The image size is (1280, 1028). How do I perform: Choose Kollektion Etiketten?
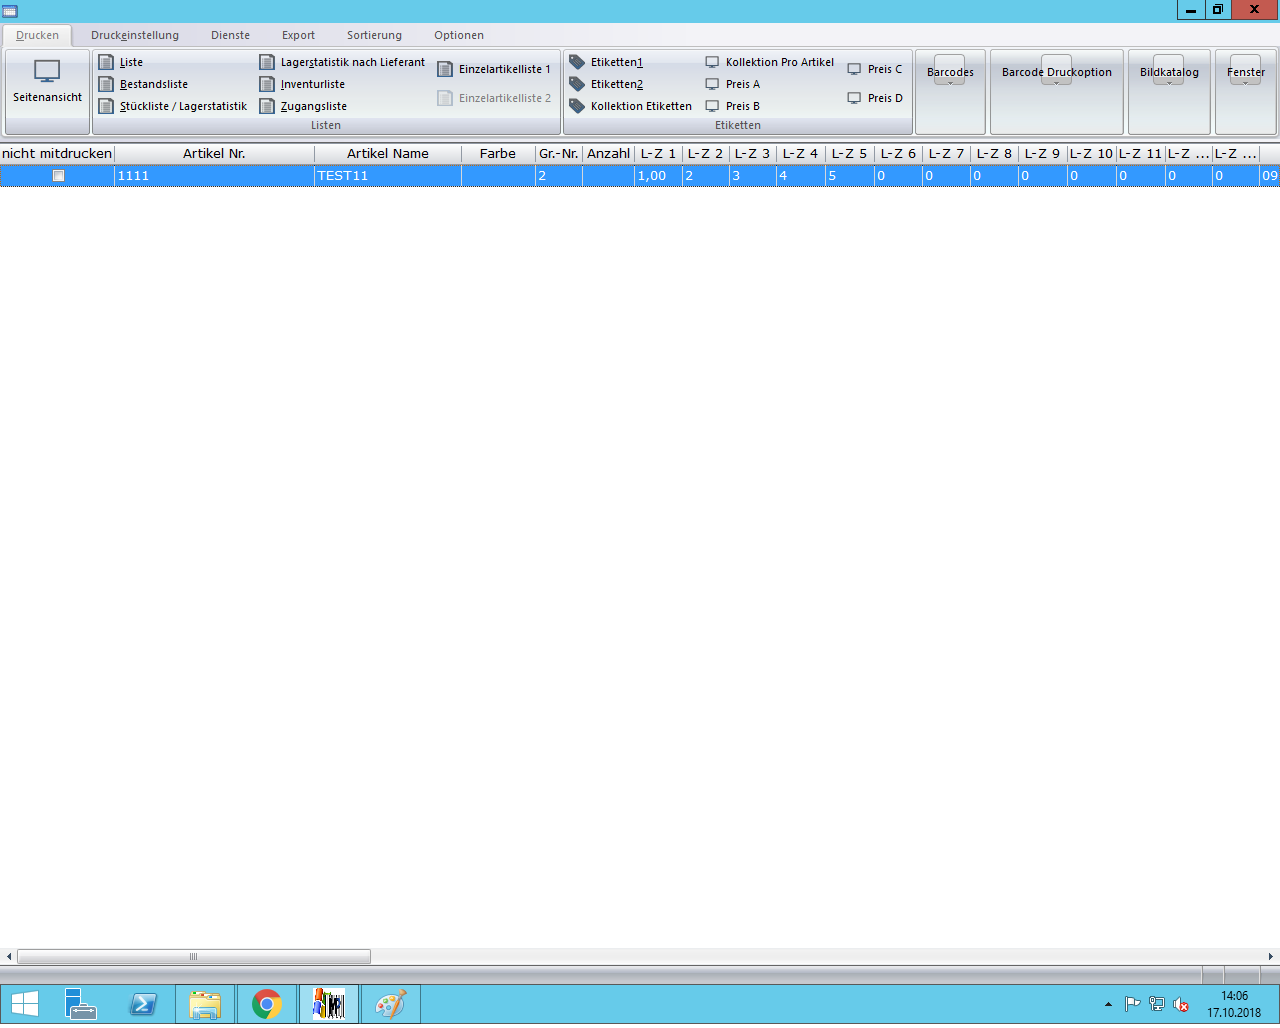[x=640, y=106]
